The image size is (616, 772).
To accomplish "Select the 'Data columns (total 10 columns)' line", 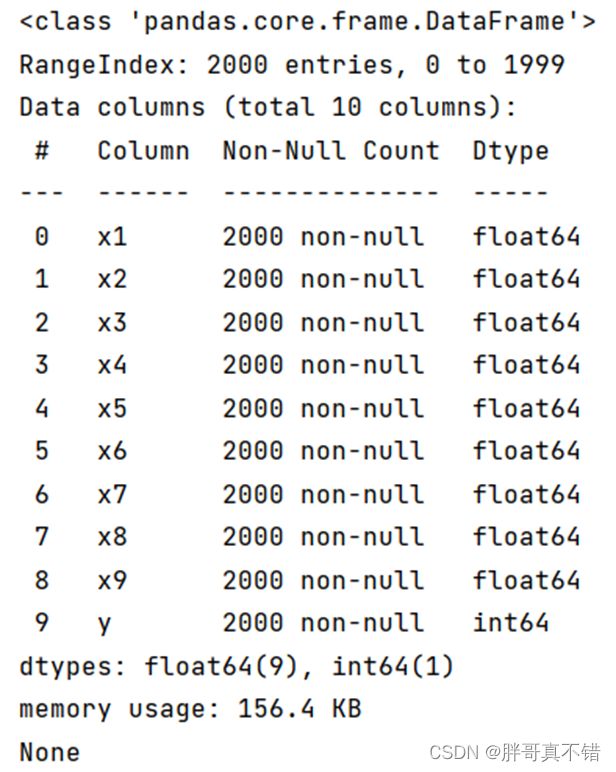I will (x=268, y=107).
